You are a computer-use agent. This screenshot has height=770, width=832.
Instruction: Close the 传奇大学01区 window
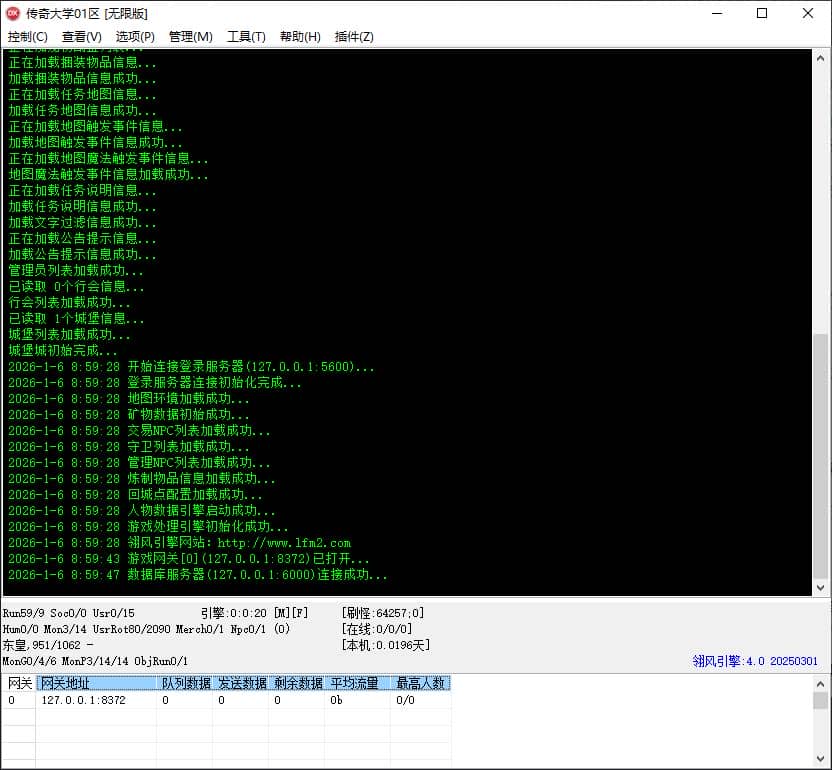pyautogui.click(x=808, y=13)
